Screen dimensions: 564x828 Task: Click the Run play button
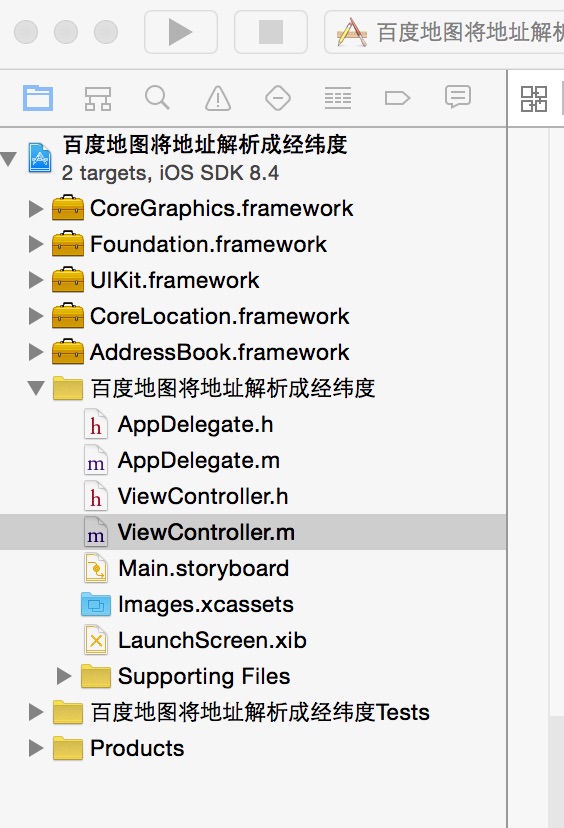click(x=181, y=32)
